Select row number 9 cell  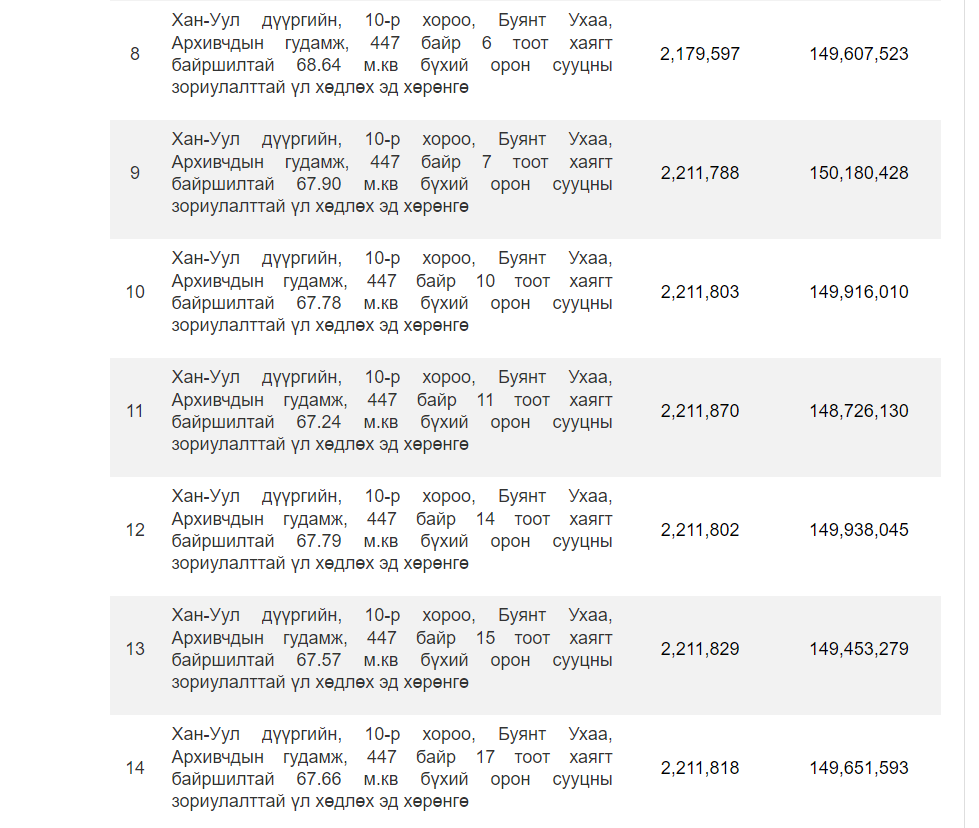click(135, 173)
